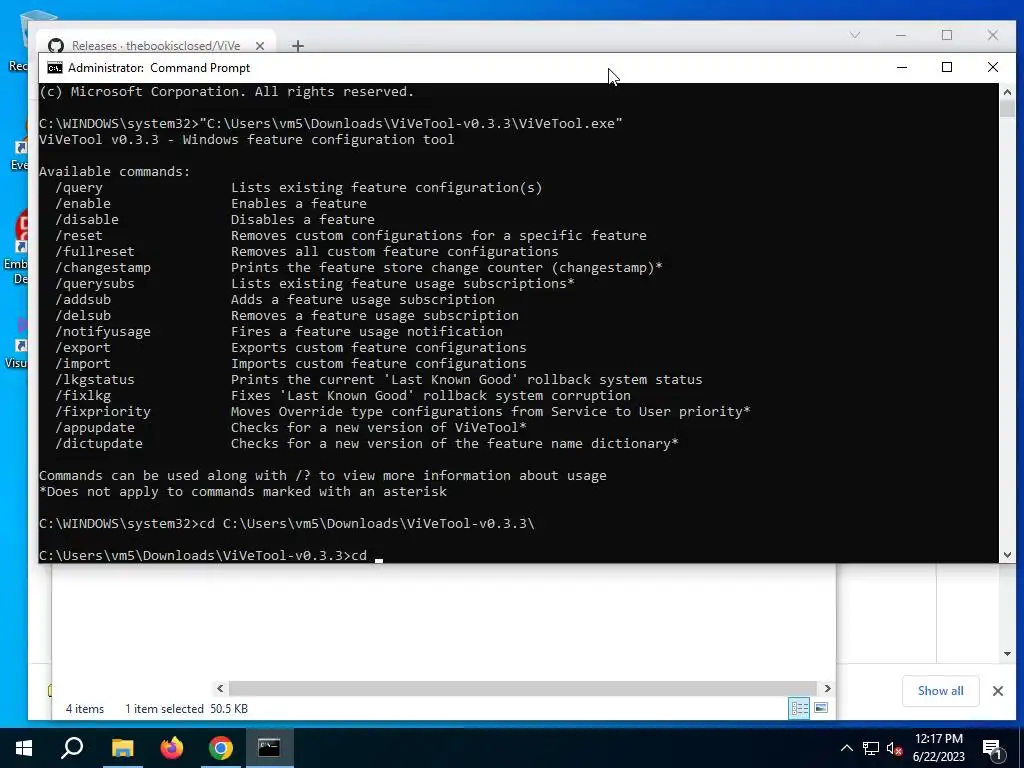
Task: Click File Explorer horizontal scrollbar right arrow
Action: point(827,688)
